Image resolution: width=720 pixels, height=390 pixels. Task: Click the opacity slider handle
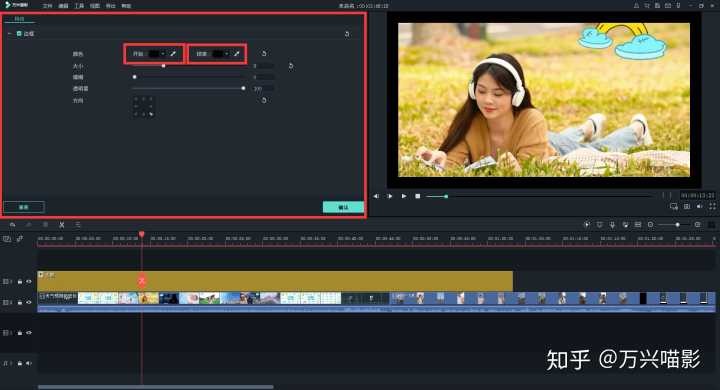[x=243, y=88]
